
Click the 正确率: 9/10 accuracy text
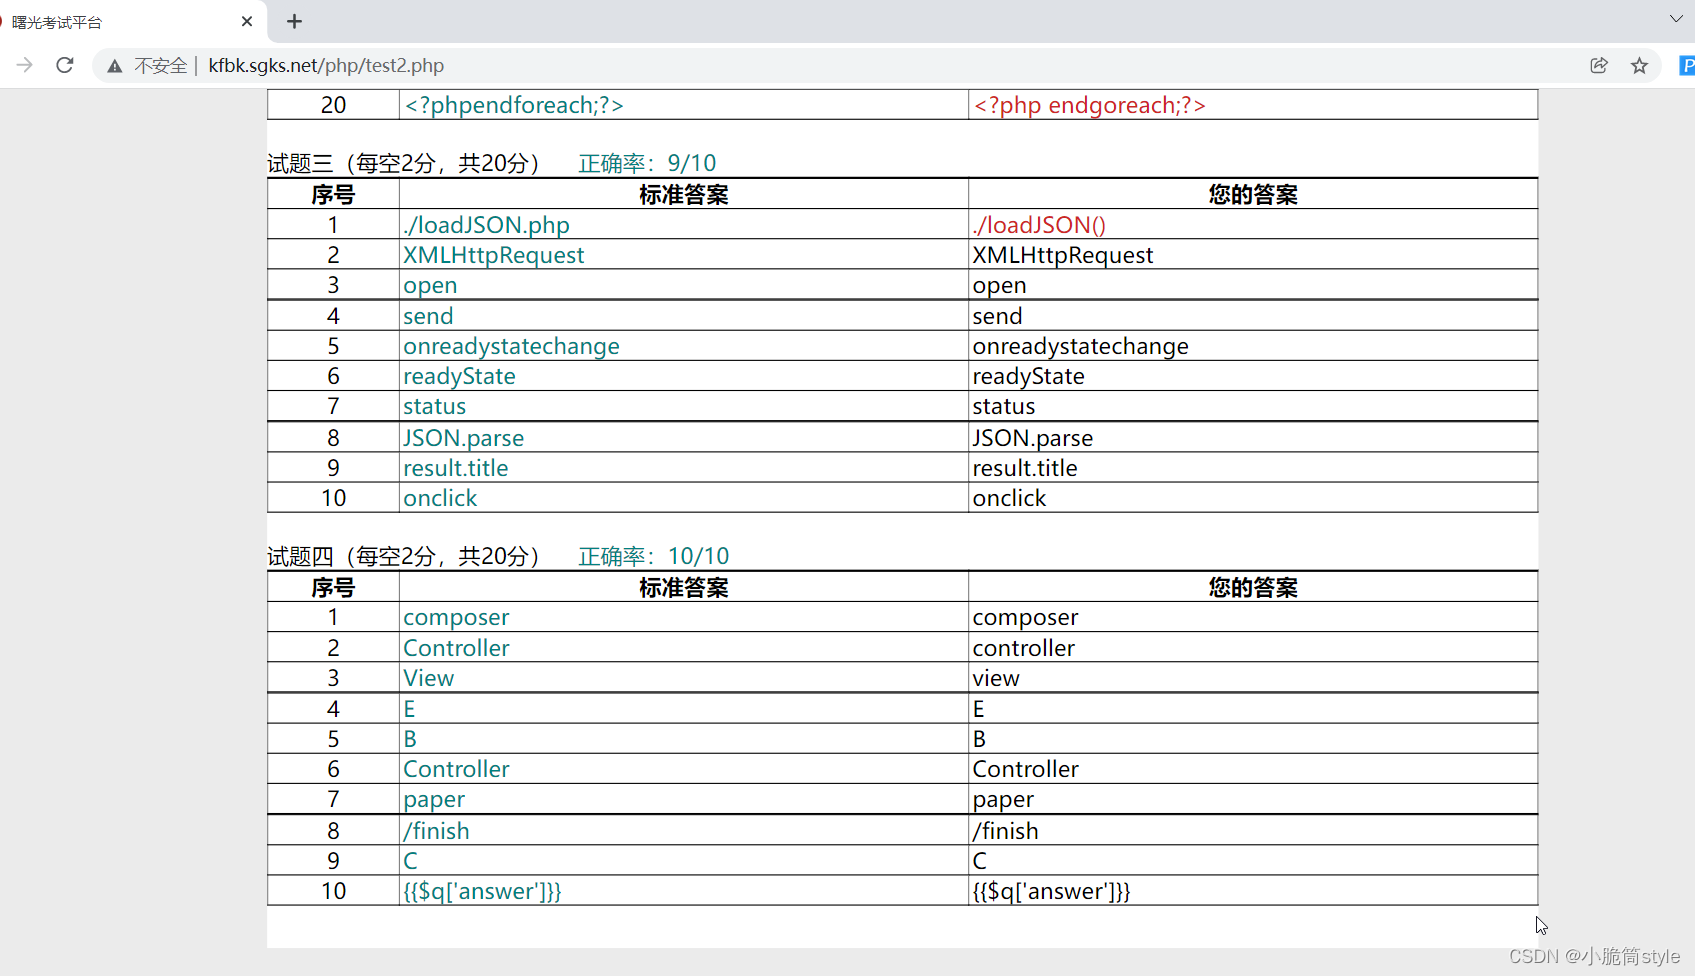[647, 163]
